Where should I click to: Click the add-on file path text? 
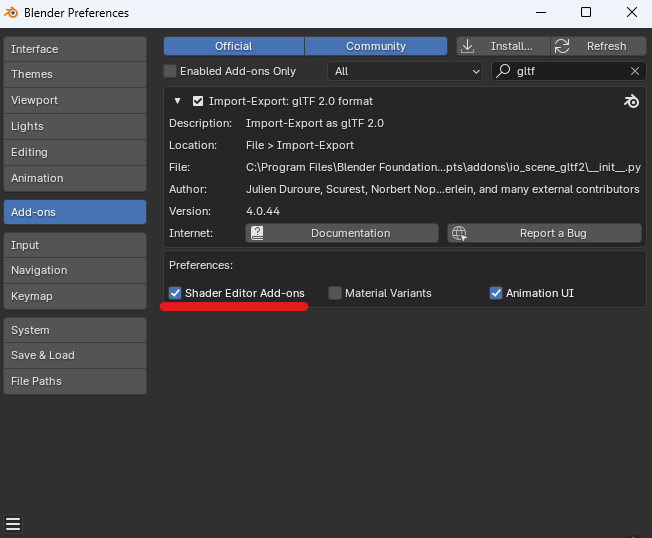(x=443, y=168)
